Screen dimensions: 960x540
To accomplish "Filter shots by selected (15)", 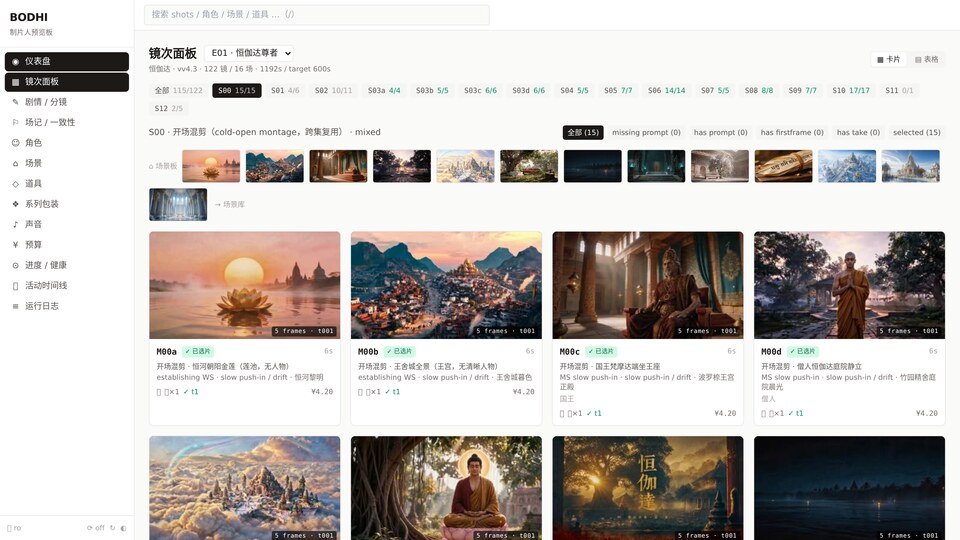I will coord(917,132).
